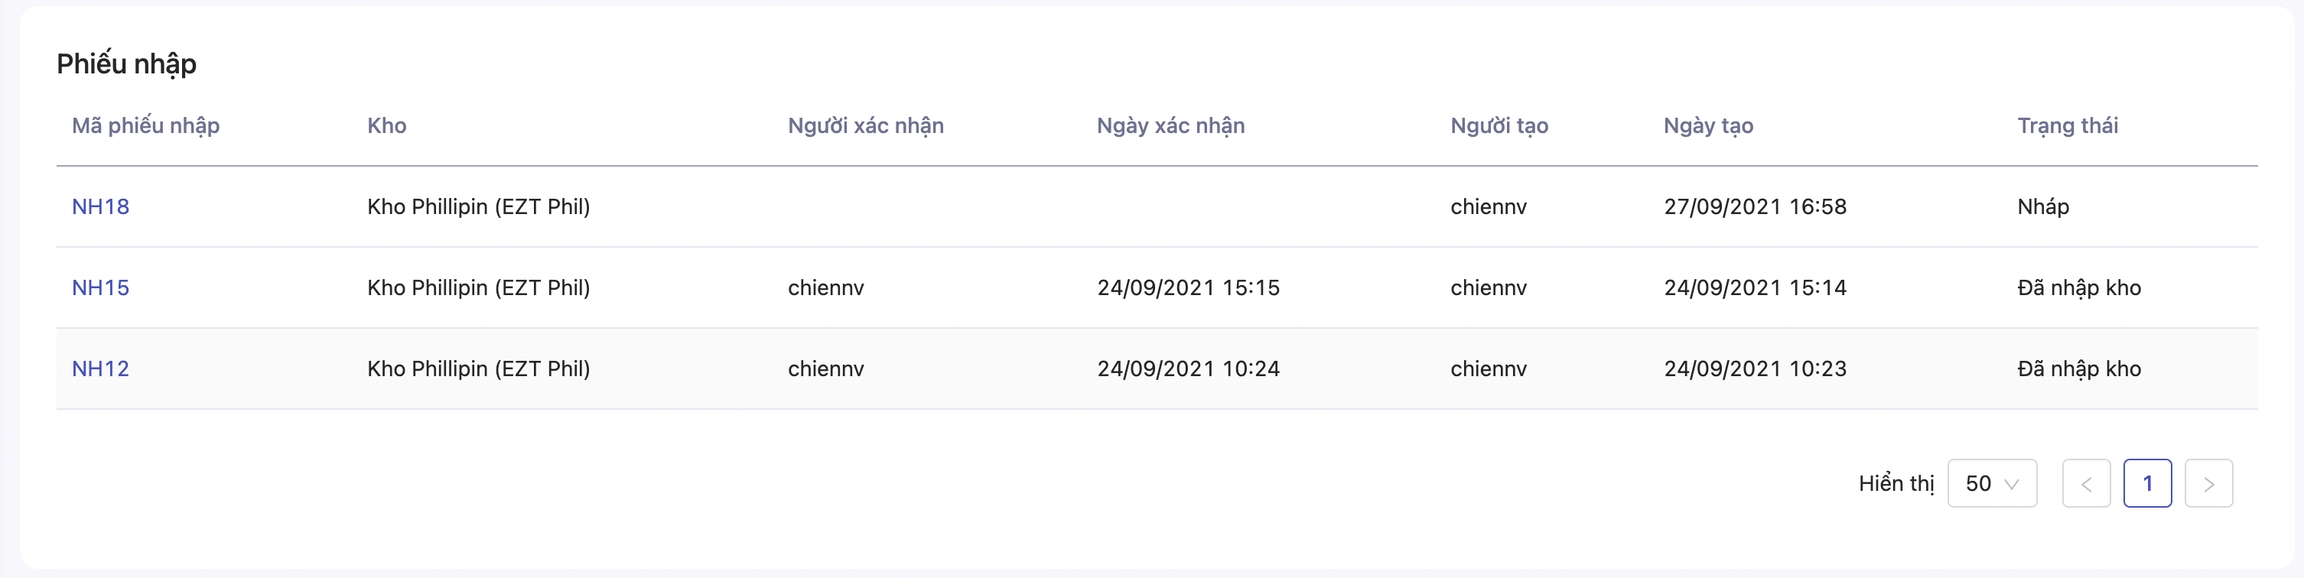Click the warehouse name in NH12 row

click(x=478, y=369)
